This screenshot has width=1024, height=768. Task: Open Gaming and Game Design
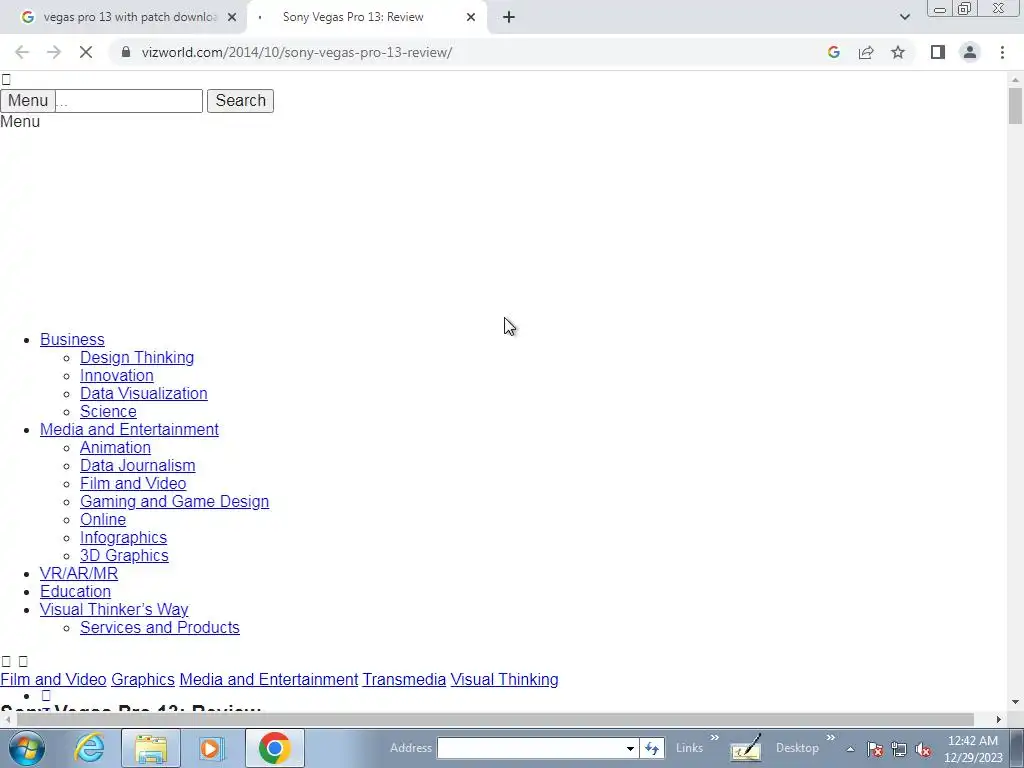click(174, 501)
